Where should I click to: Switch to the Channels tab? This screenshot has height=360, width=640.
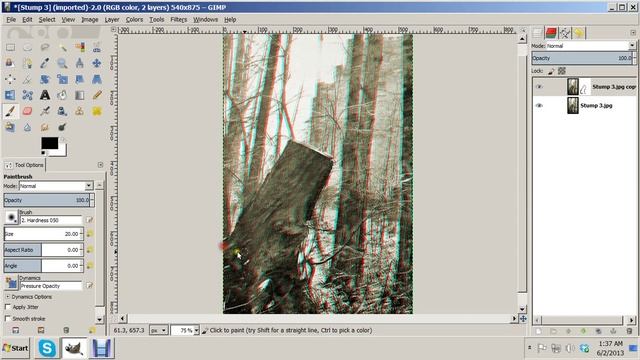(551, 33)
